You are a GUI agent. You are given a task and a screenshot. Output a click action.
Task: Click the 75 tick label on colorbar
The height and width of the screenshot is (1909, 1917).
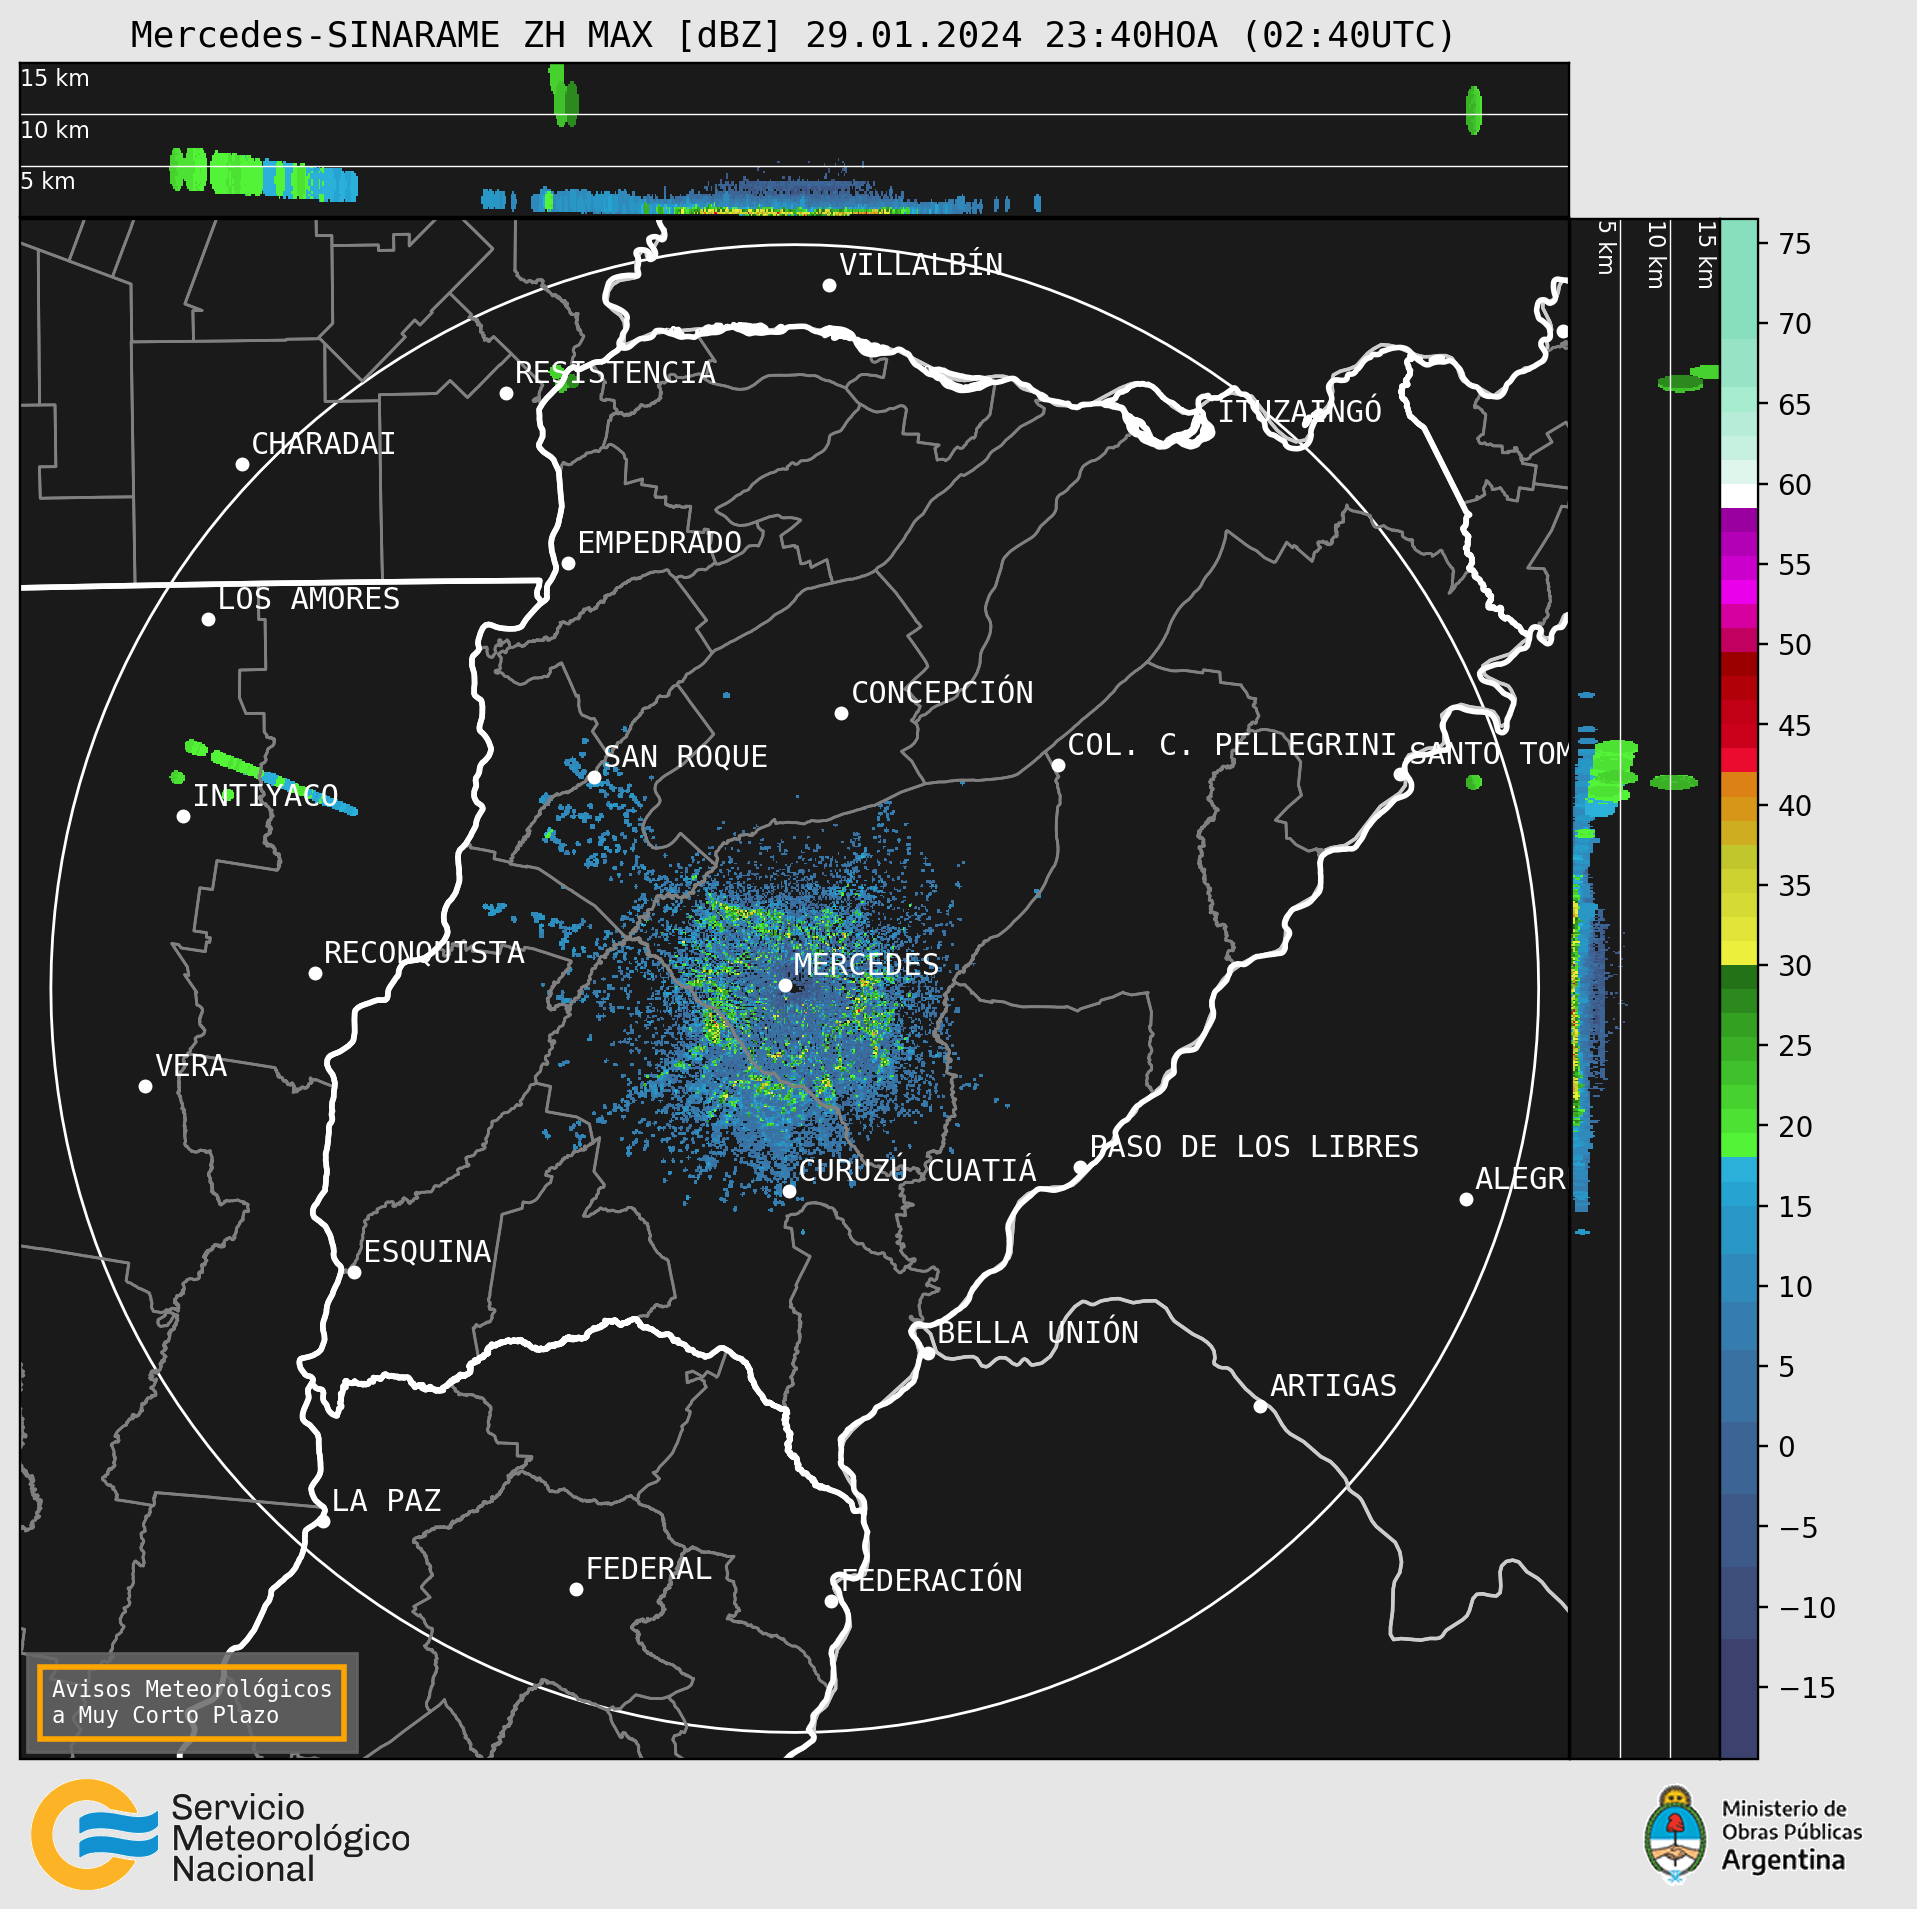click(x=1795, y=244)
